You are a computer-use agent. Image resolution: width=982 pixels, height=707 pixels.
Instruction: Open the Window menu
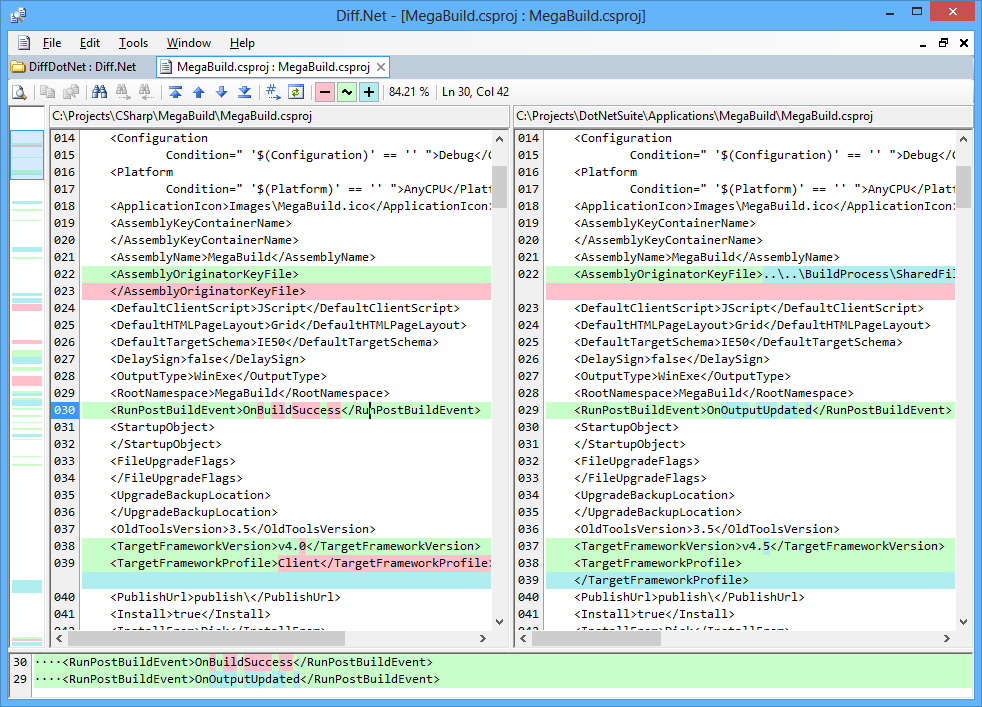[188, 43]
